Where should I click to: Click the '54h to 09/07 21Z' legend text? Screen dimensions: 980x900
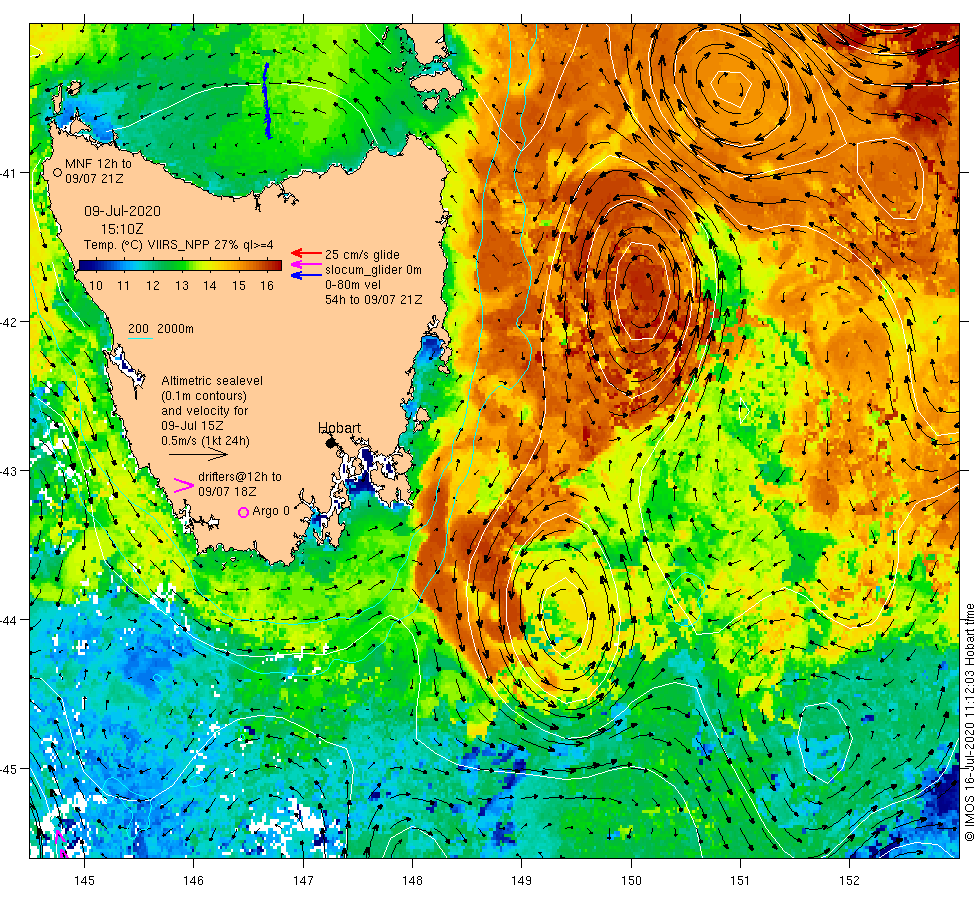[373, 299]
